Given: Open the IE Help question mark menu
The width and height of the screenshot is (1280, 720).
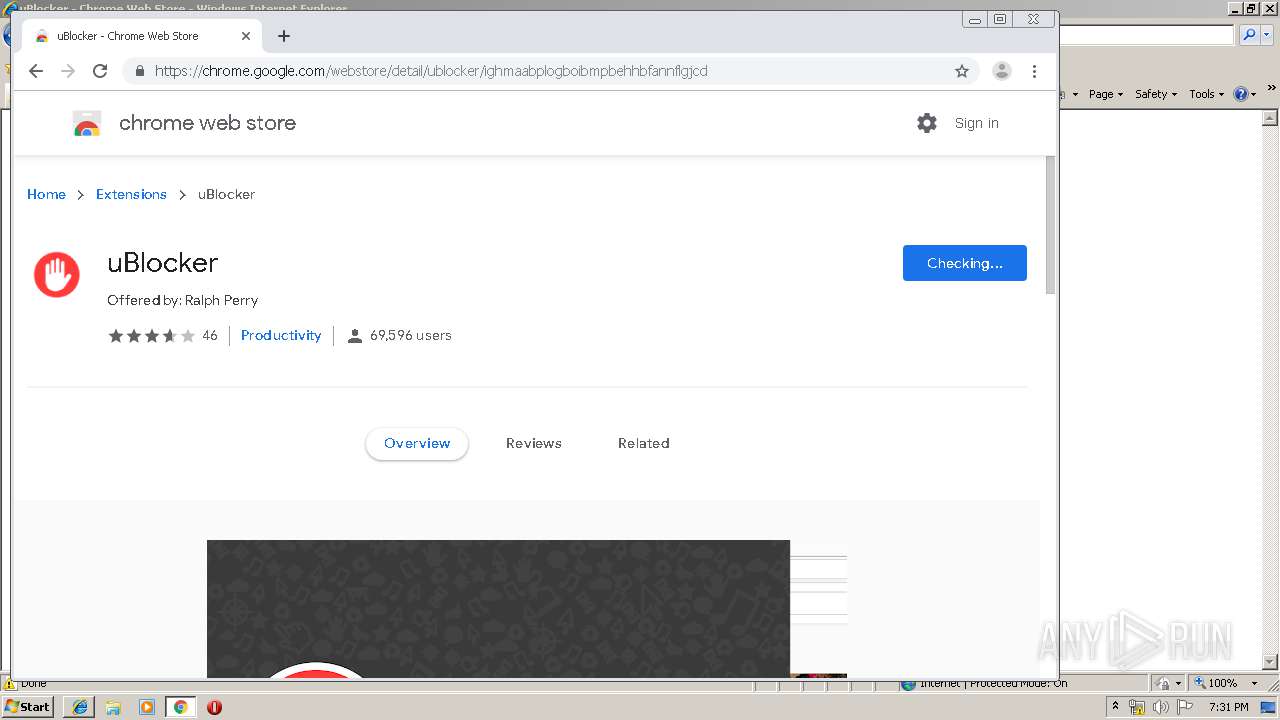Looking at the screenshot, I should [1244, 94].
